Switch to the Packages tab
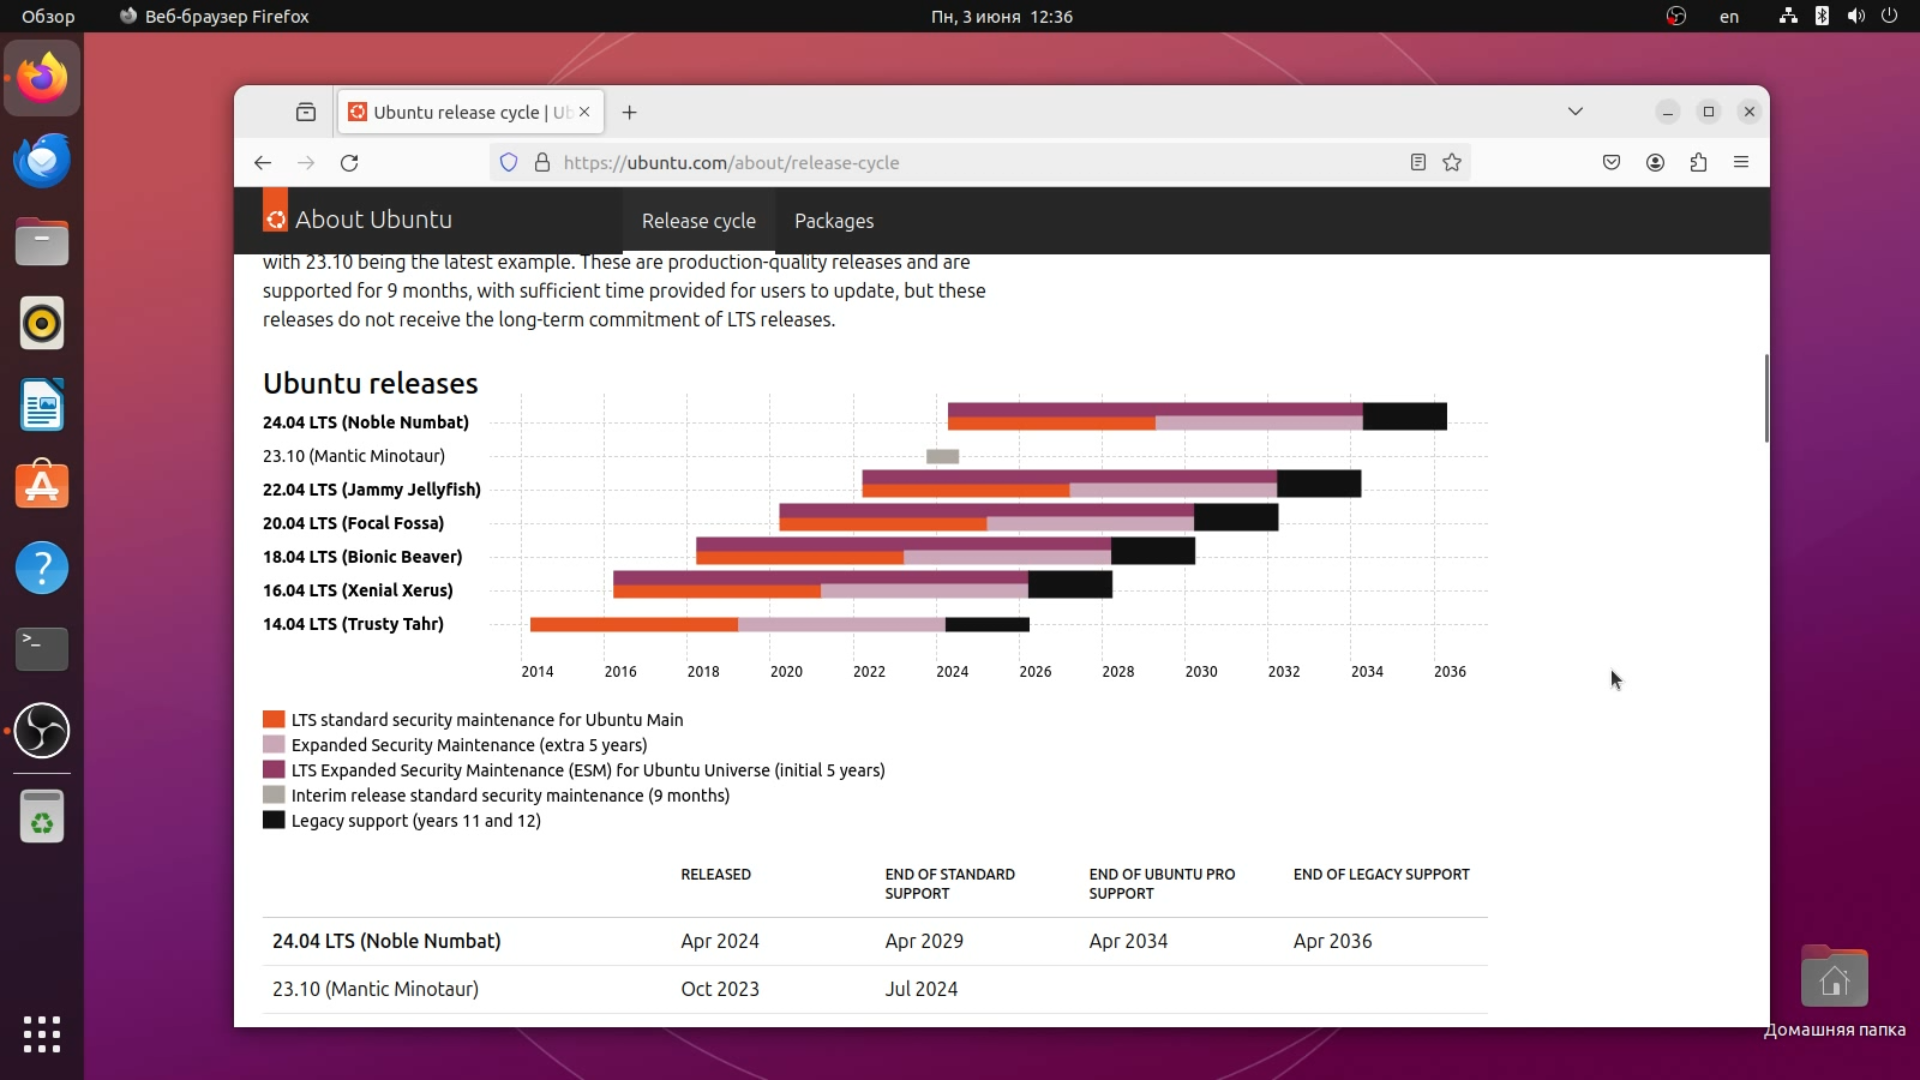The width and height of the screenshot is (1920, 1080). coord(834,221)
